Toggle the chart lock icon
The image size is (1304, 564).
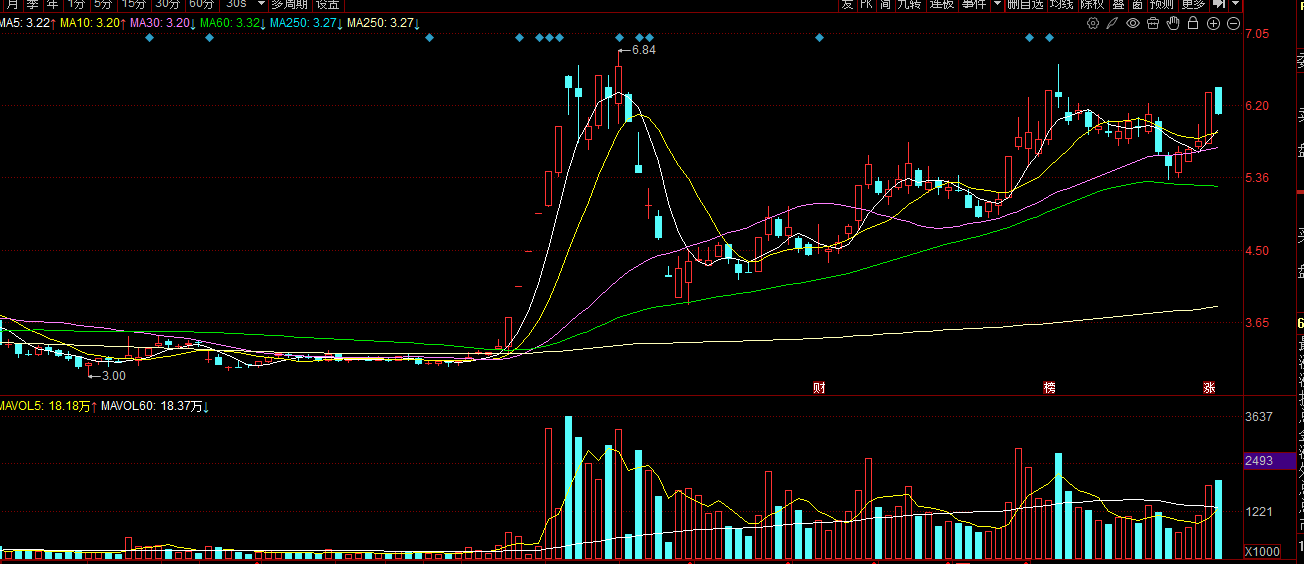point(1194,23)
